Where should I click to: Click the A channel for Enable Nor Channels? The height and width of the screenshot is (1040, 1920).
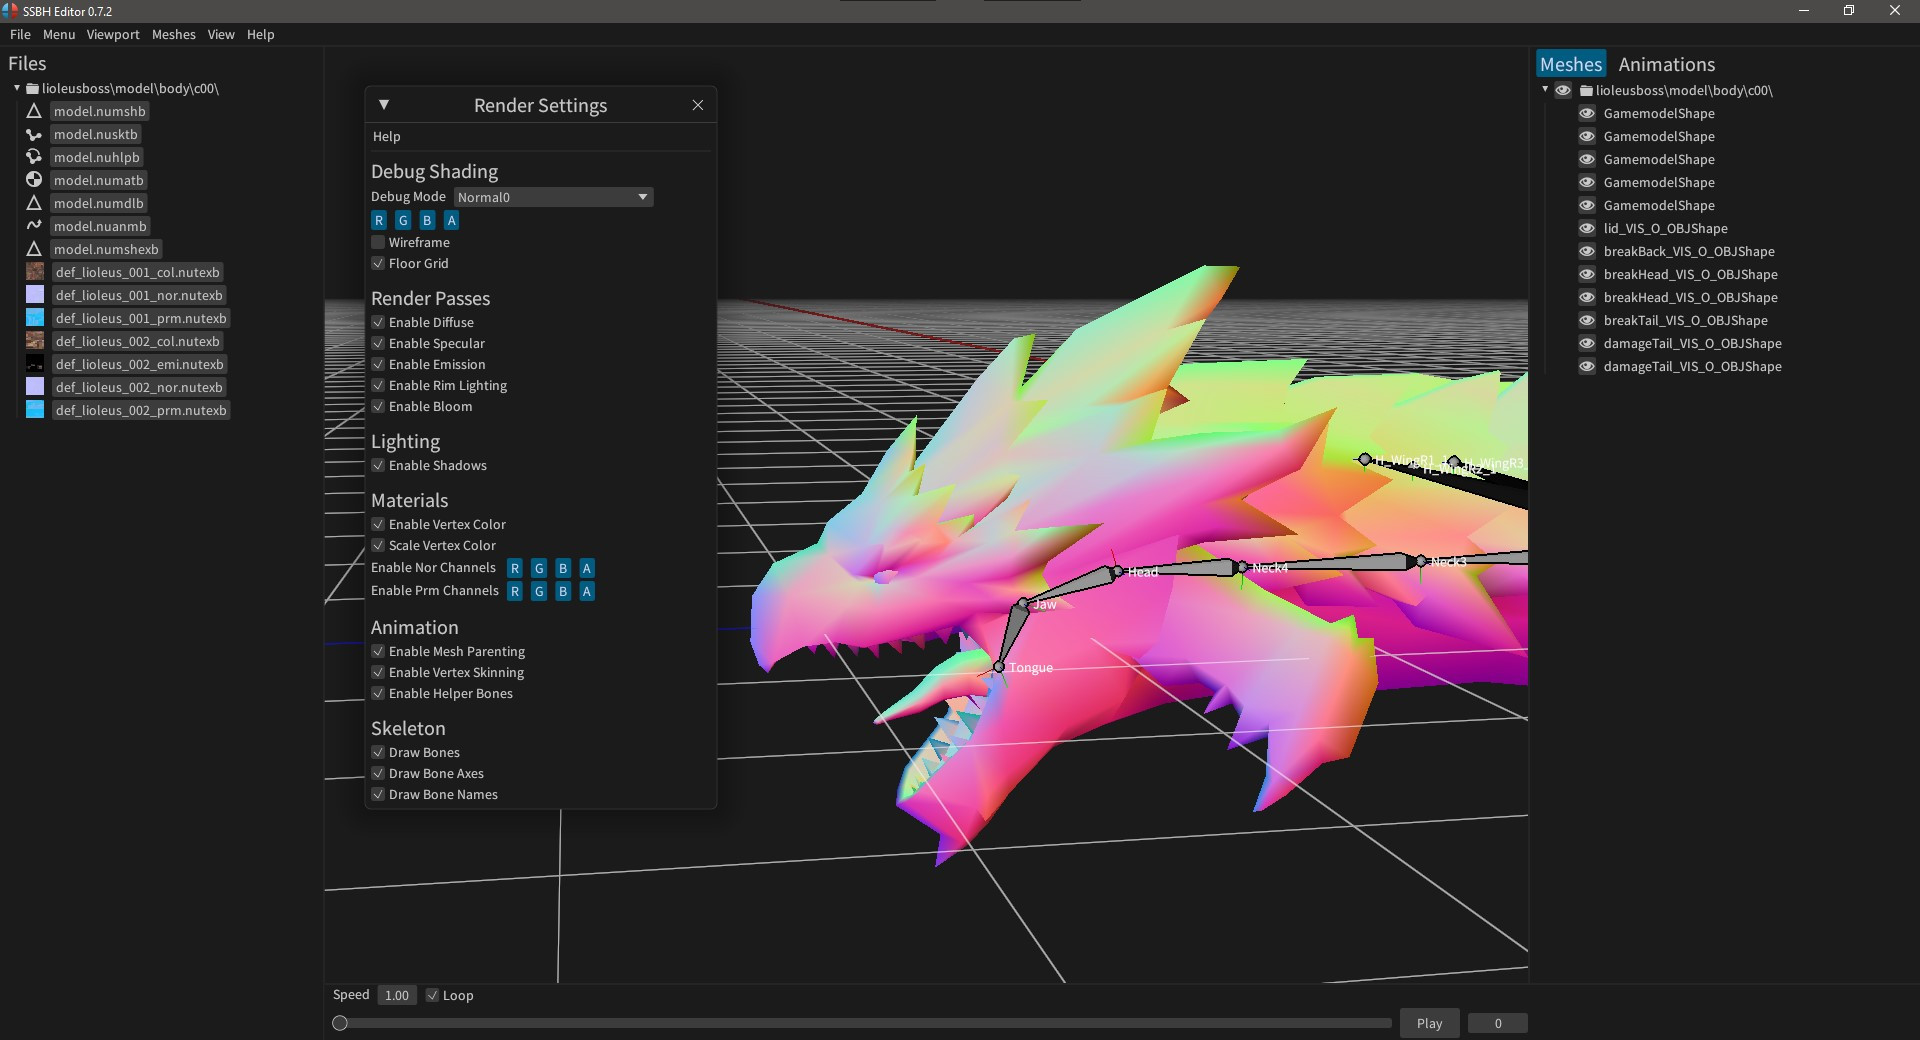click(x=587, y=568)
